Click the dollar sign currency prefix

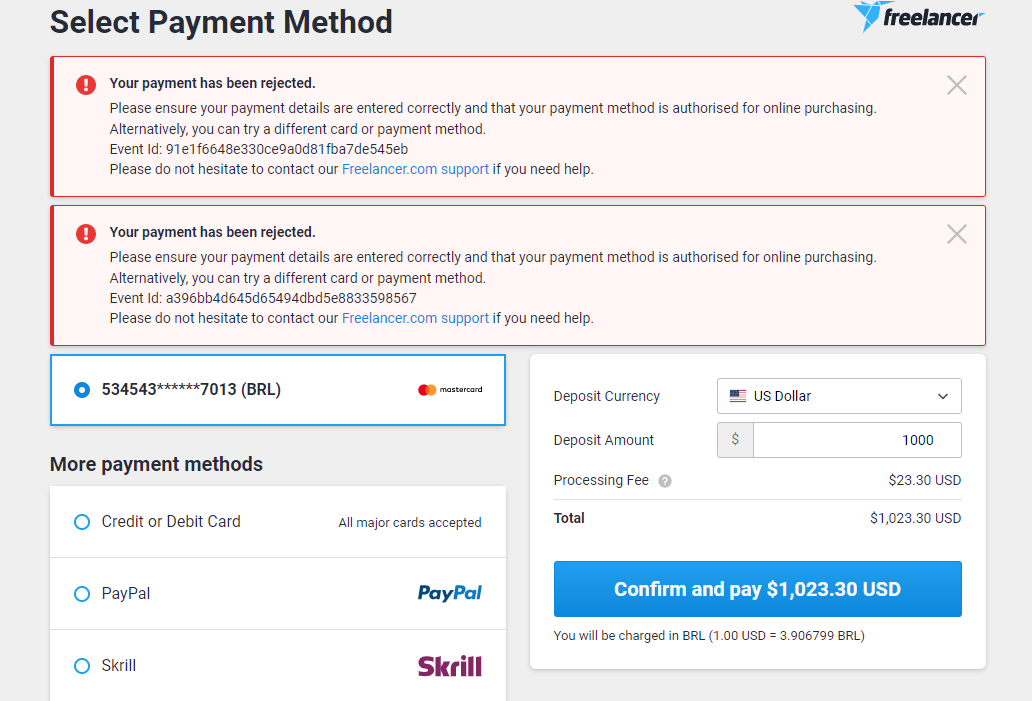(735, 440)
